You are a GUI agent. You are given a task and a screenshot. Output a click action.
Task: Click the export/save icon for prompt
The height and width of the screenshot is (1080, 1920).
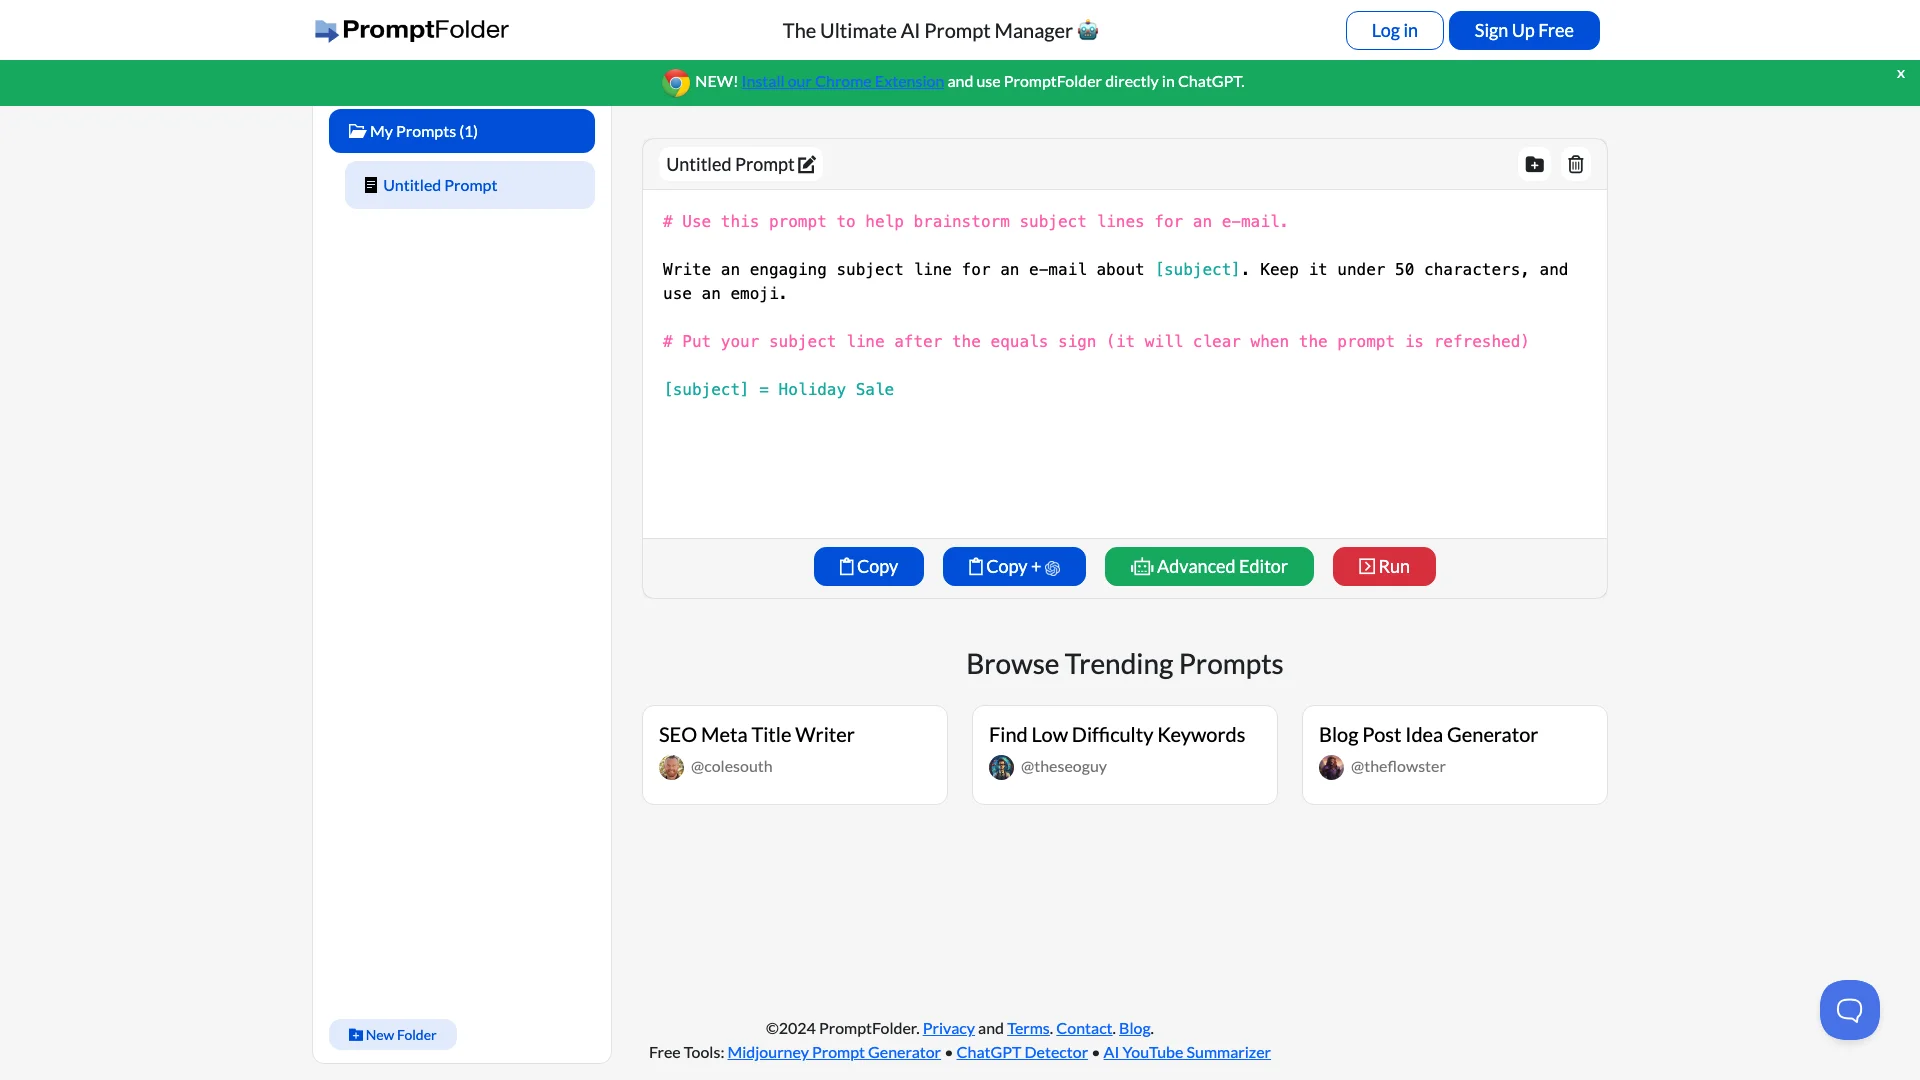pos(1534,164)
